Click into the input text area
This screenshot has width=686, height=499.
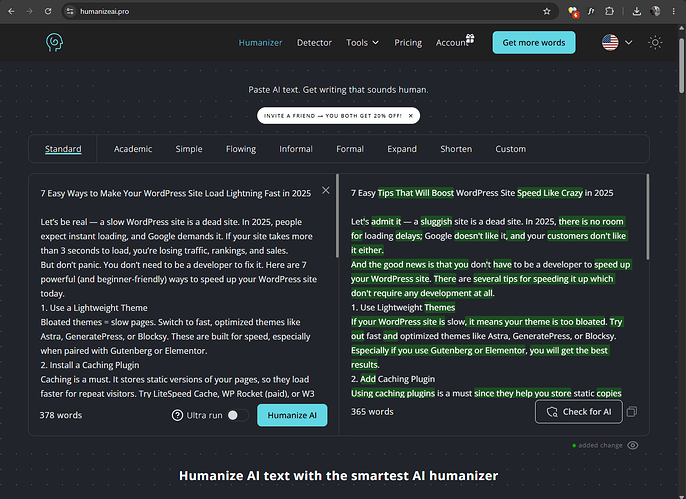[x=179, y=293]
